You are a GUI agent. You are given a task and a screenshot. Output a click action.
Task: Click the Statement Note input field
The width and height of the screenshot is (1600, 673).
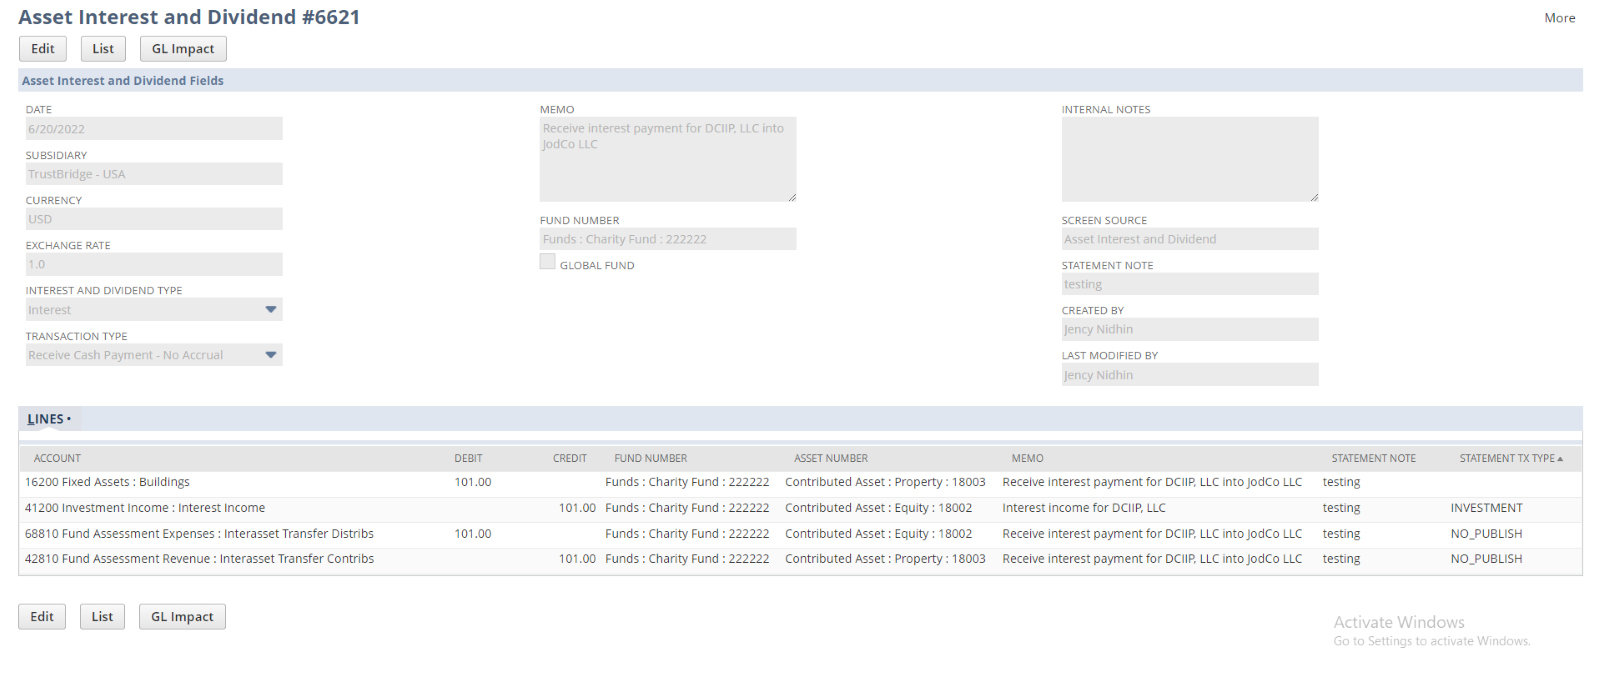coord(1189,284)
